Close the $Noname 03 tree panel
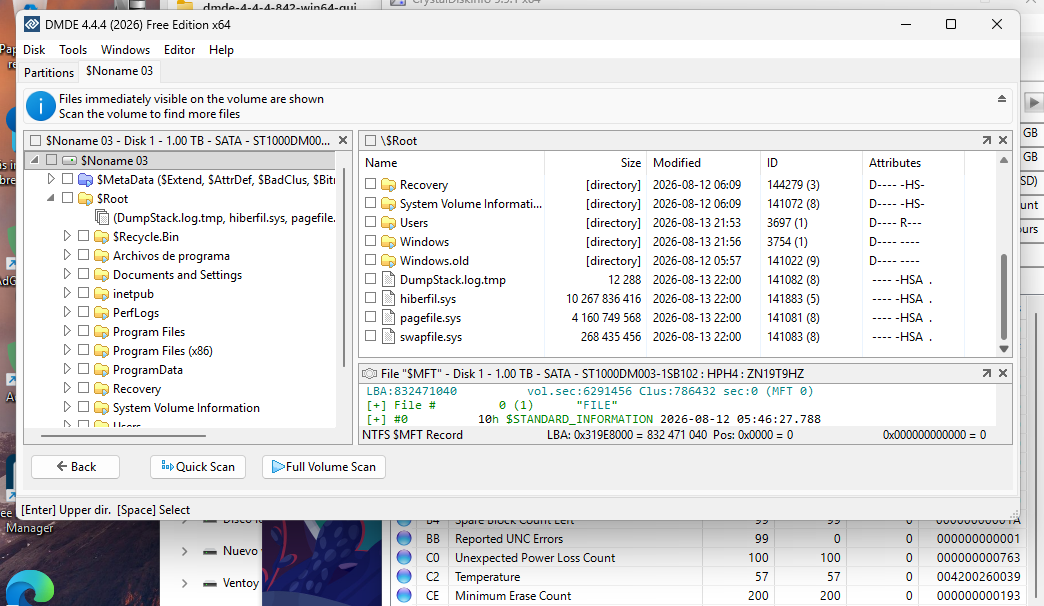The image size is (1044, 606). [x=342, y=141]
